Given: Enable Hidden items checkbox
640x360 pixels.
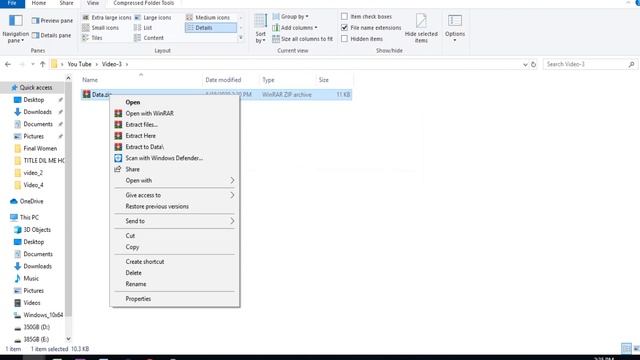Looking at the screenshot, I should point(344,39).
